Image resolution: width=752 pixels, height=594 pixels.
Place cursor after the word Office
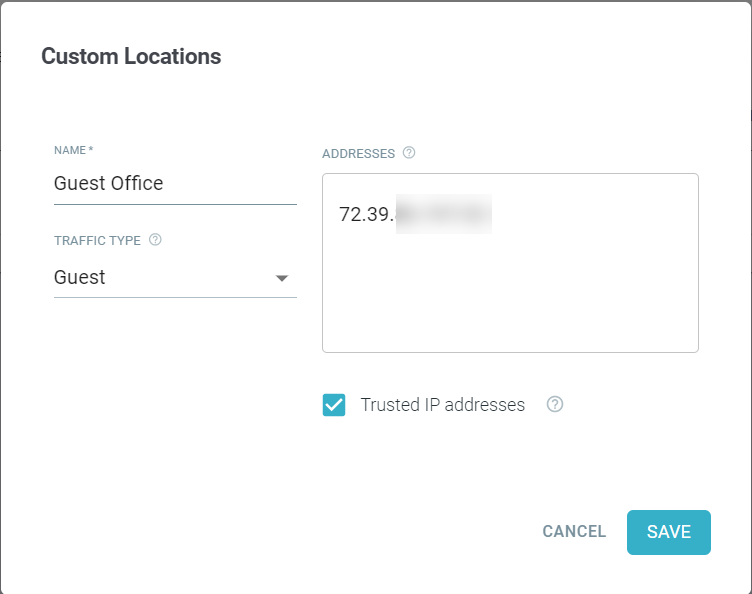pyautogui.click(x=164, y=184)
